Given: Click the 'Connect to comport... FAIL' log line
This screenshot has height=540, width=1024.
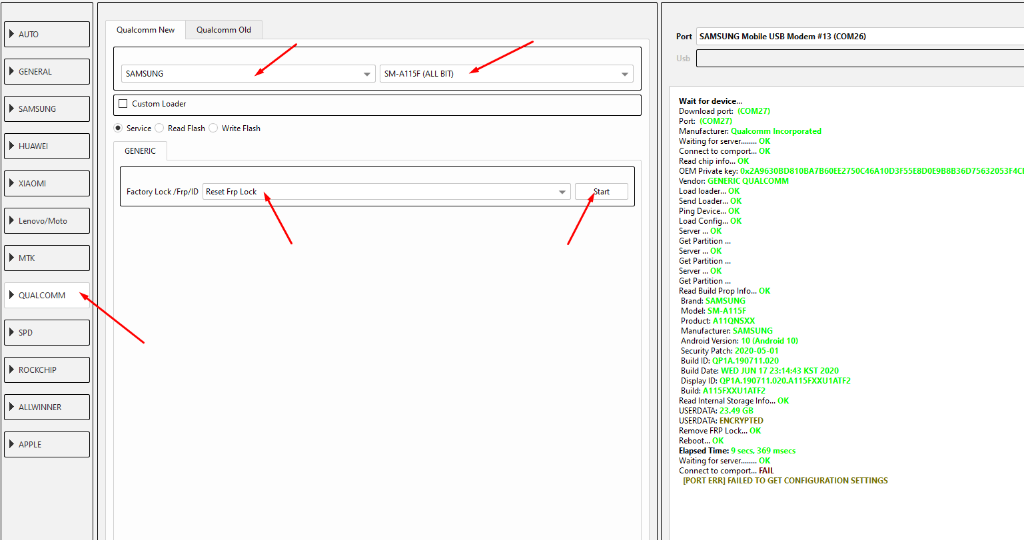Looking at the screenshot, I should [726, 471].
